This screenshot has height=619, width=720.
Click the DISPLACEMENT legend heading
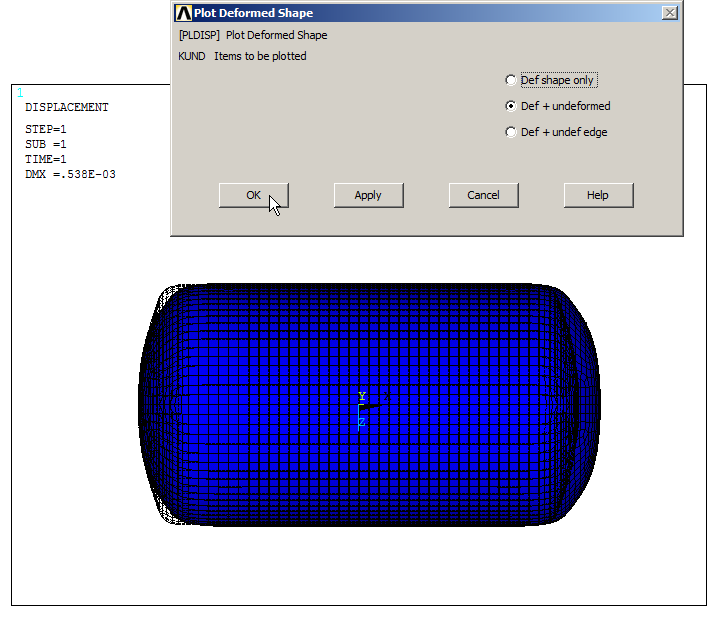[66, 107]
